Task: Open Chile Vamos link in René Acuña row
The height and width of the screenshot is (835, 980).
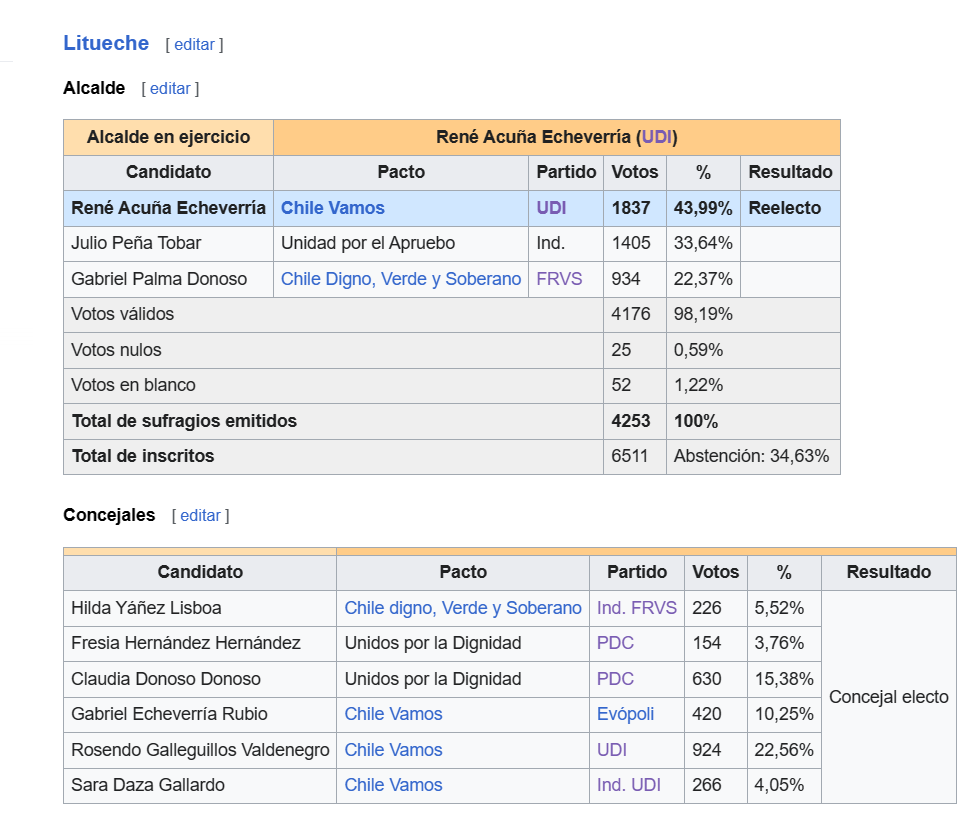Action: point(332,208)
